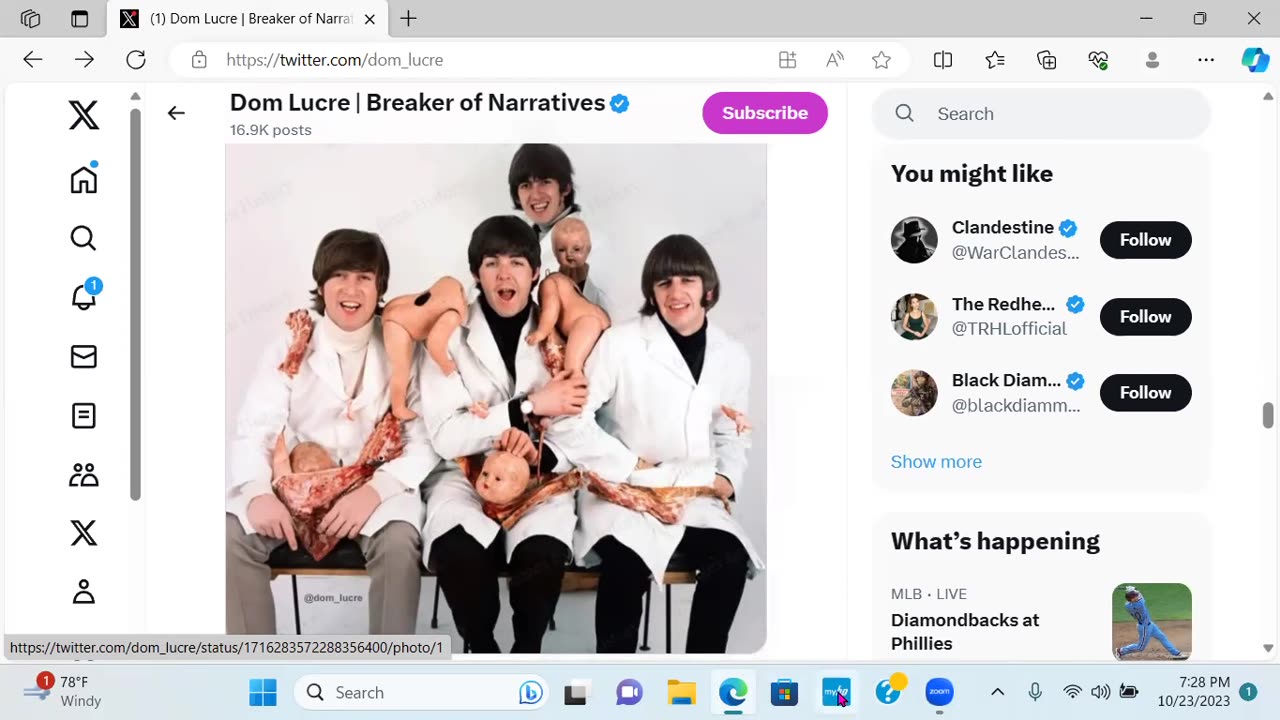1280x720 pixels.
Task: Open Profile person icon in sidebar
Action: (84, 592)
